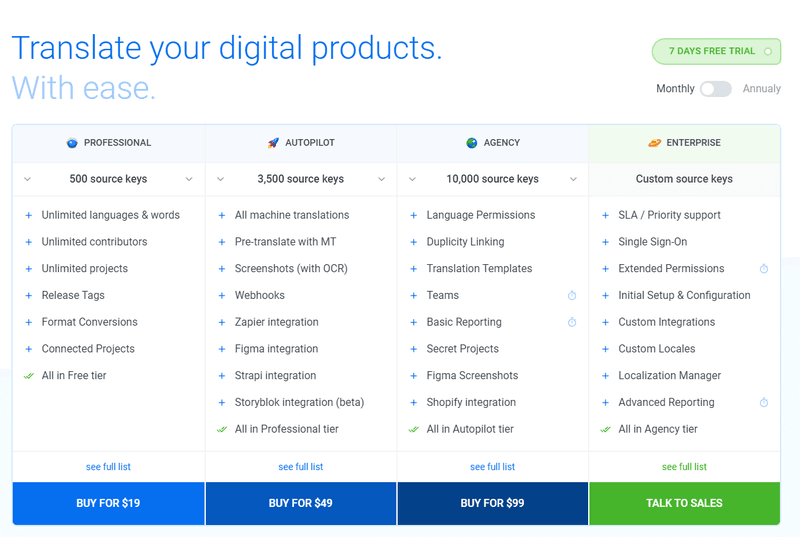
Task: Click Figma integration feature text
Action: click(x=277, y=349)
